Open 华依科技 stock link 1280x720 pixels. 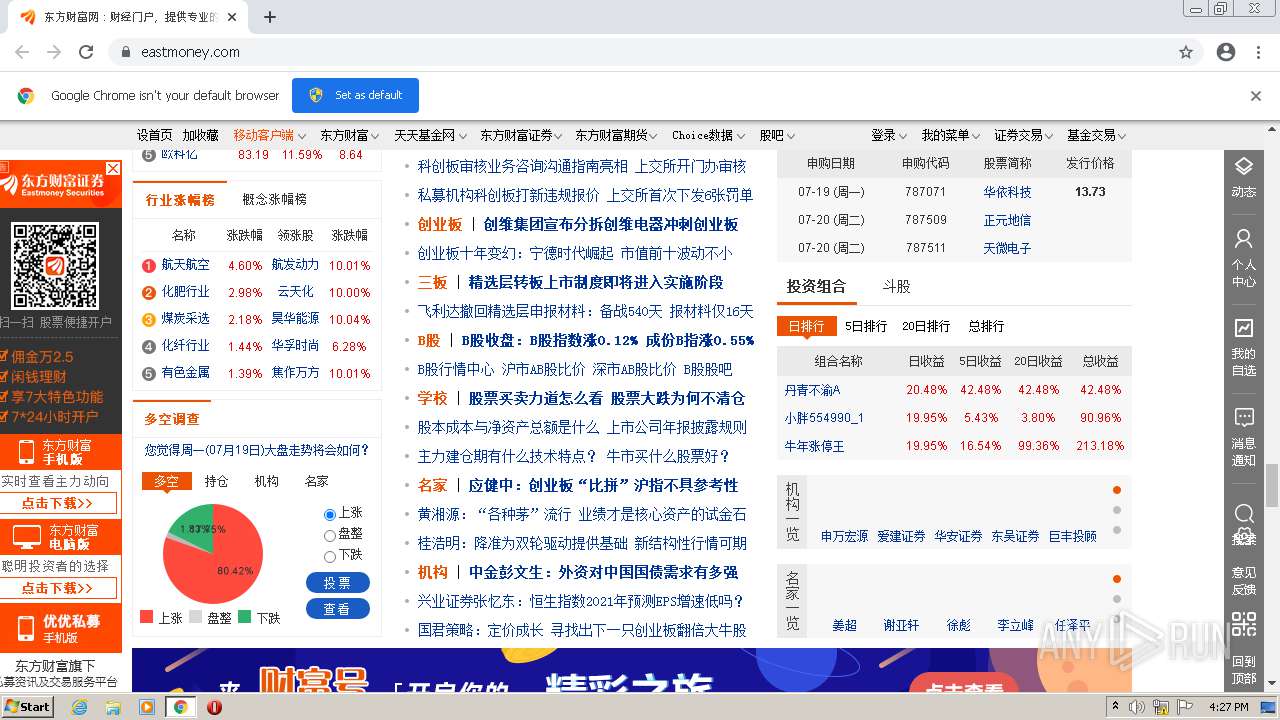(1007, 191)
